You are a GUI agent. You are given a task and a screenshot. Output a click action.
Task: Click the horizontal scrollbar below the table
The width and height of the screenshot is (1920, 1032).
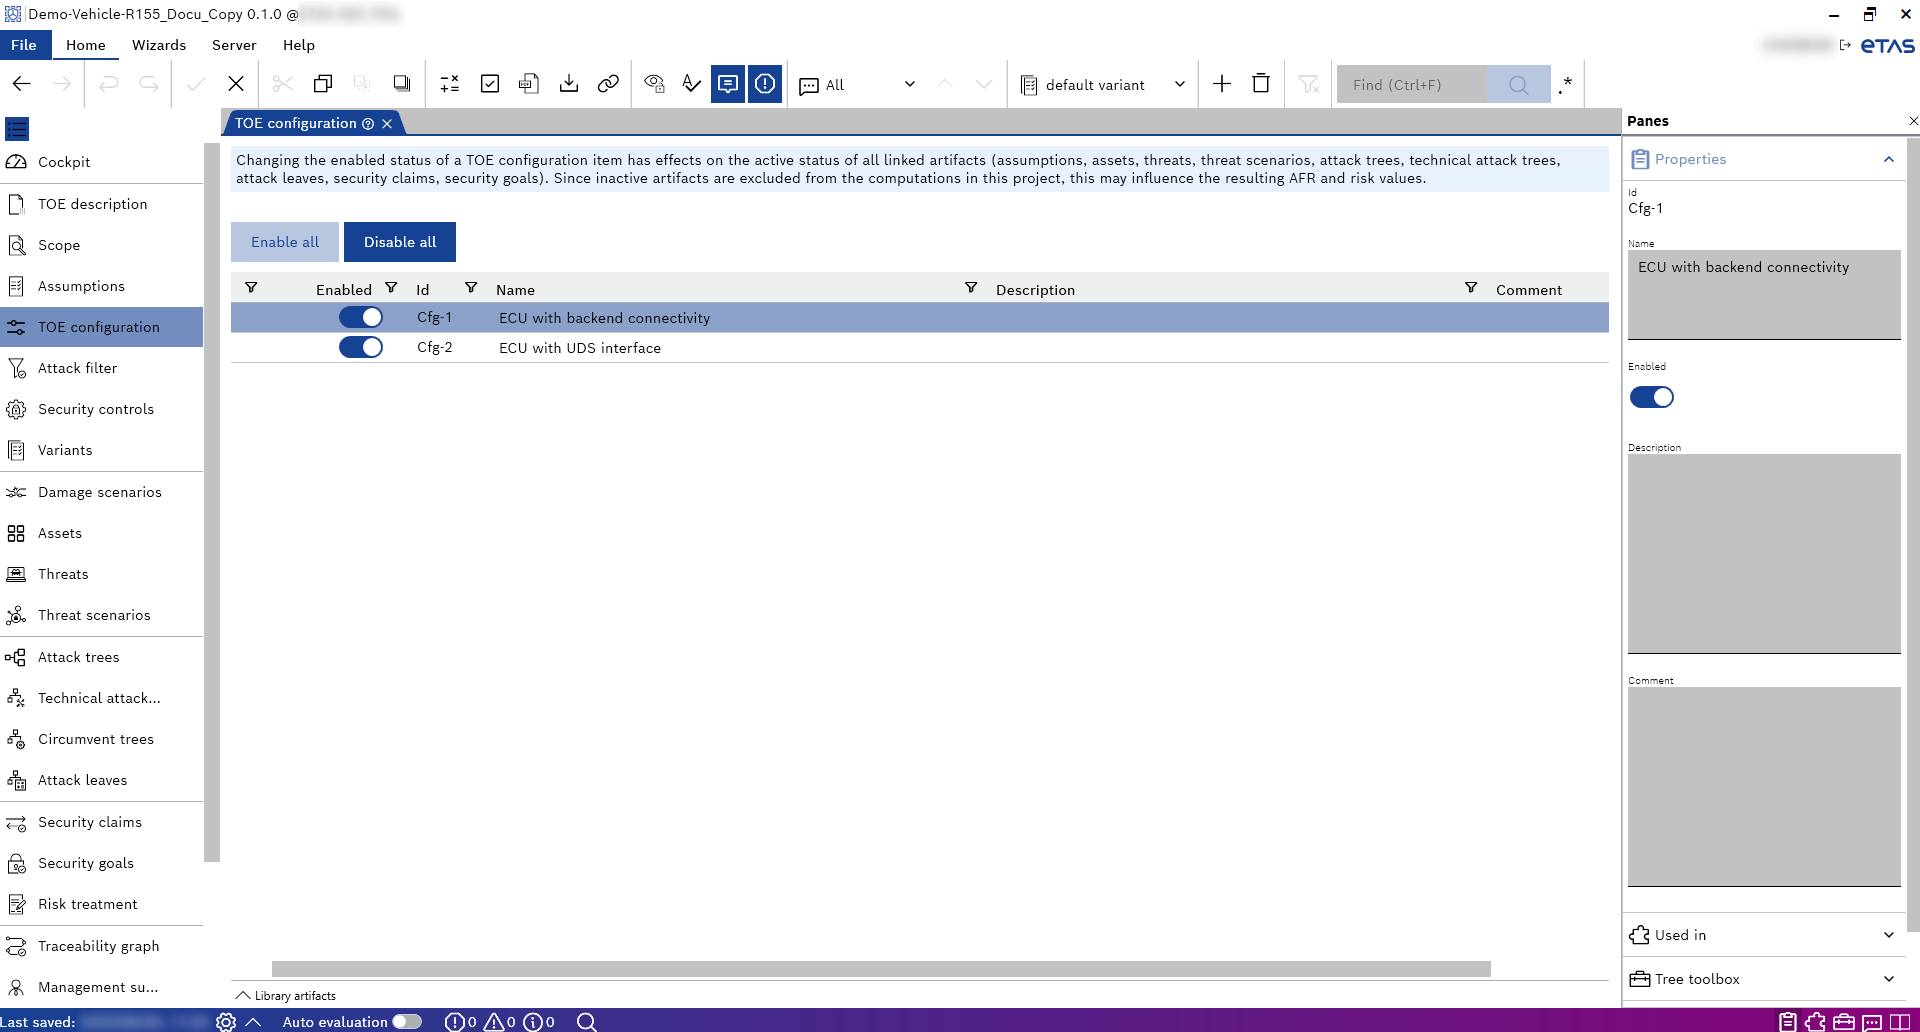pos(880,969)
